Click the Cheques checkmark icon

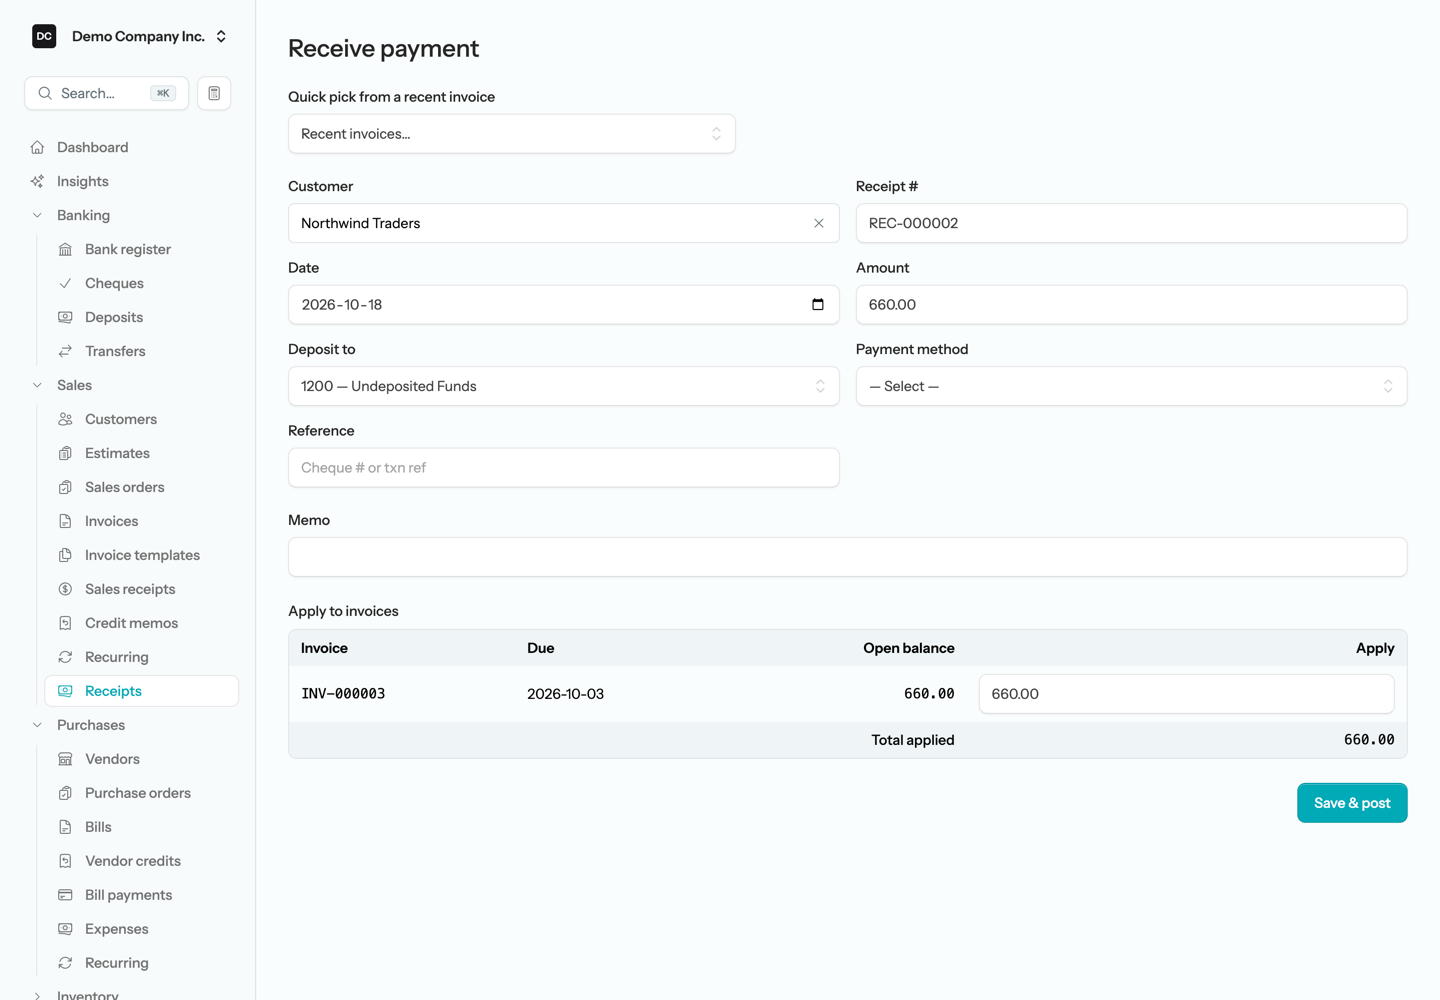(65, 283)
